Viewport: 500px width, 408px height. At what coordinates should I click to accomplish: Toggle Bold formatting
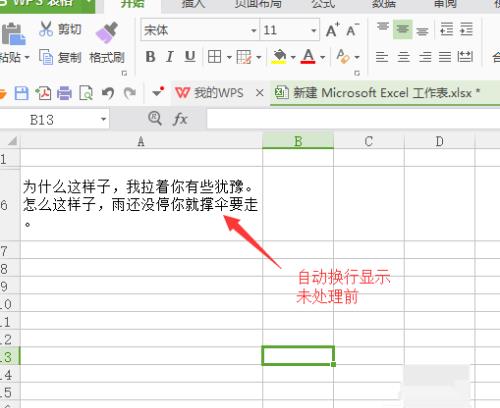[150, 57]
